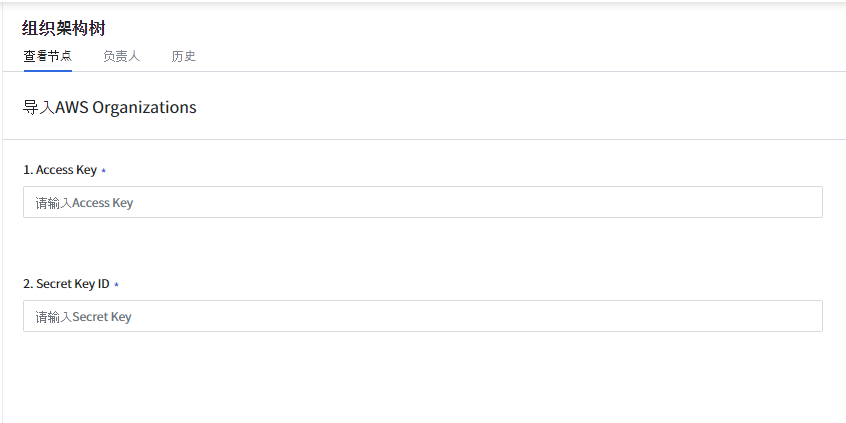
Task: Click the required asterisk beside Secret Key ID
Action: pyautogui.click(x=116, y=285)
